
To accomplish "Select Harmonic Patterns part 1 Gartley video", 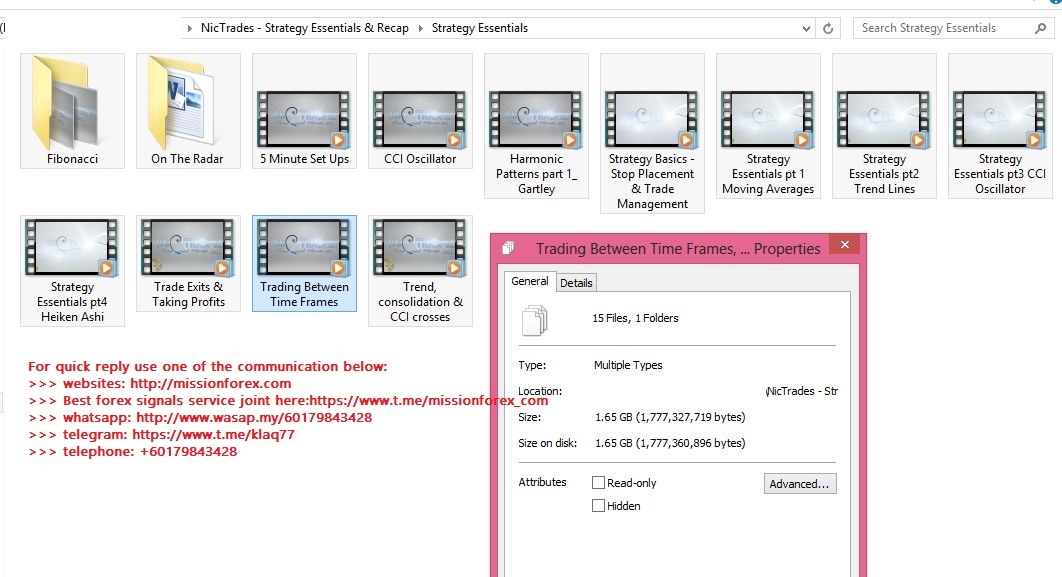I will 536,126.
